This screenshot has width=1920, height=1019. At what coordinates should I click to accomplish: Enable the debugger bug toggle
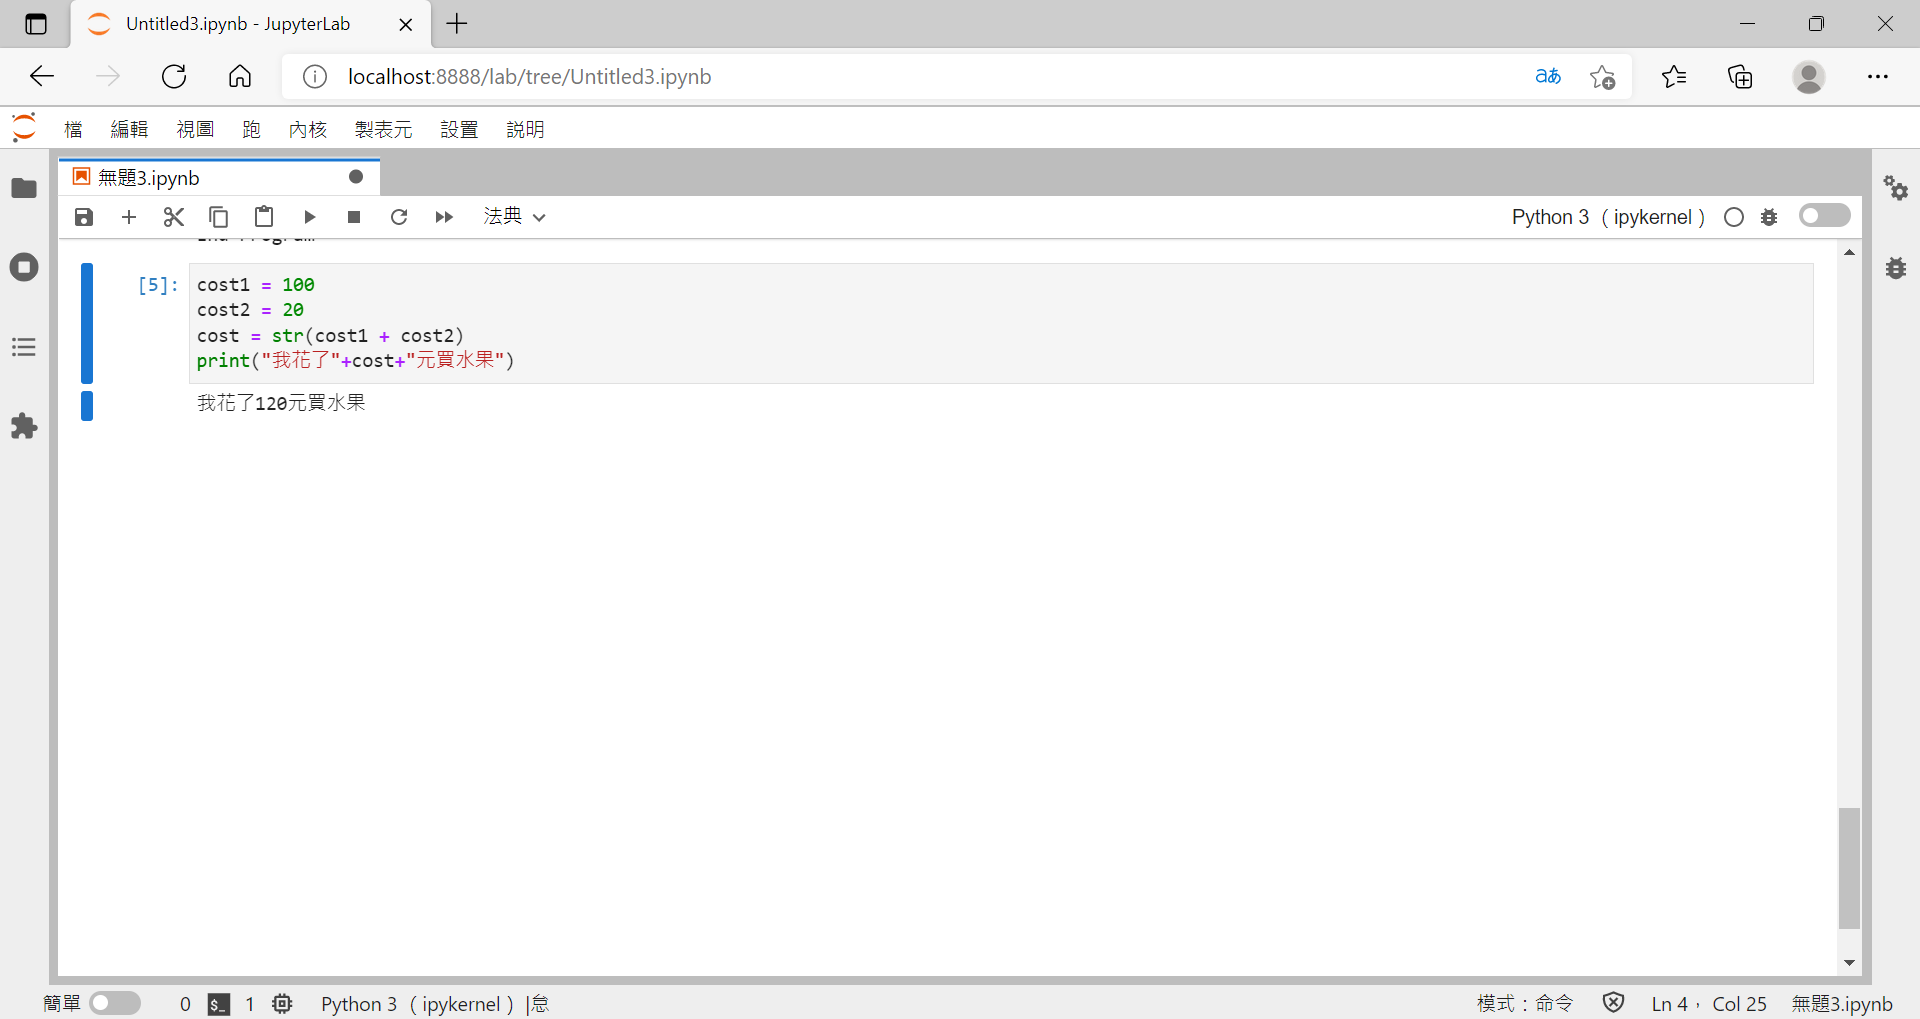[1769, 217]
